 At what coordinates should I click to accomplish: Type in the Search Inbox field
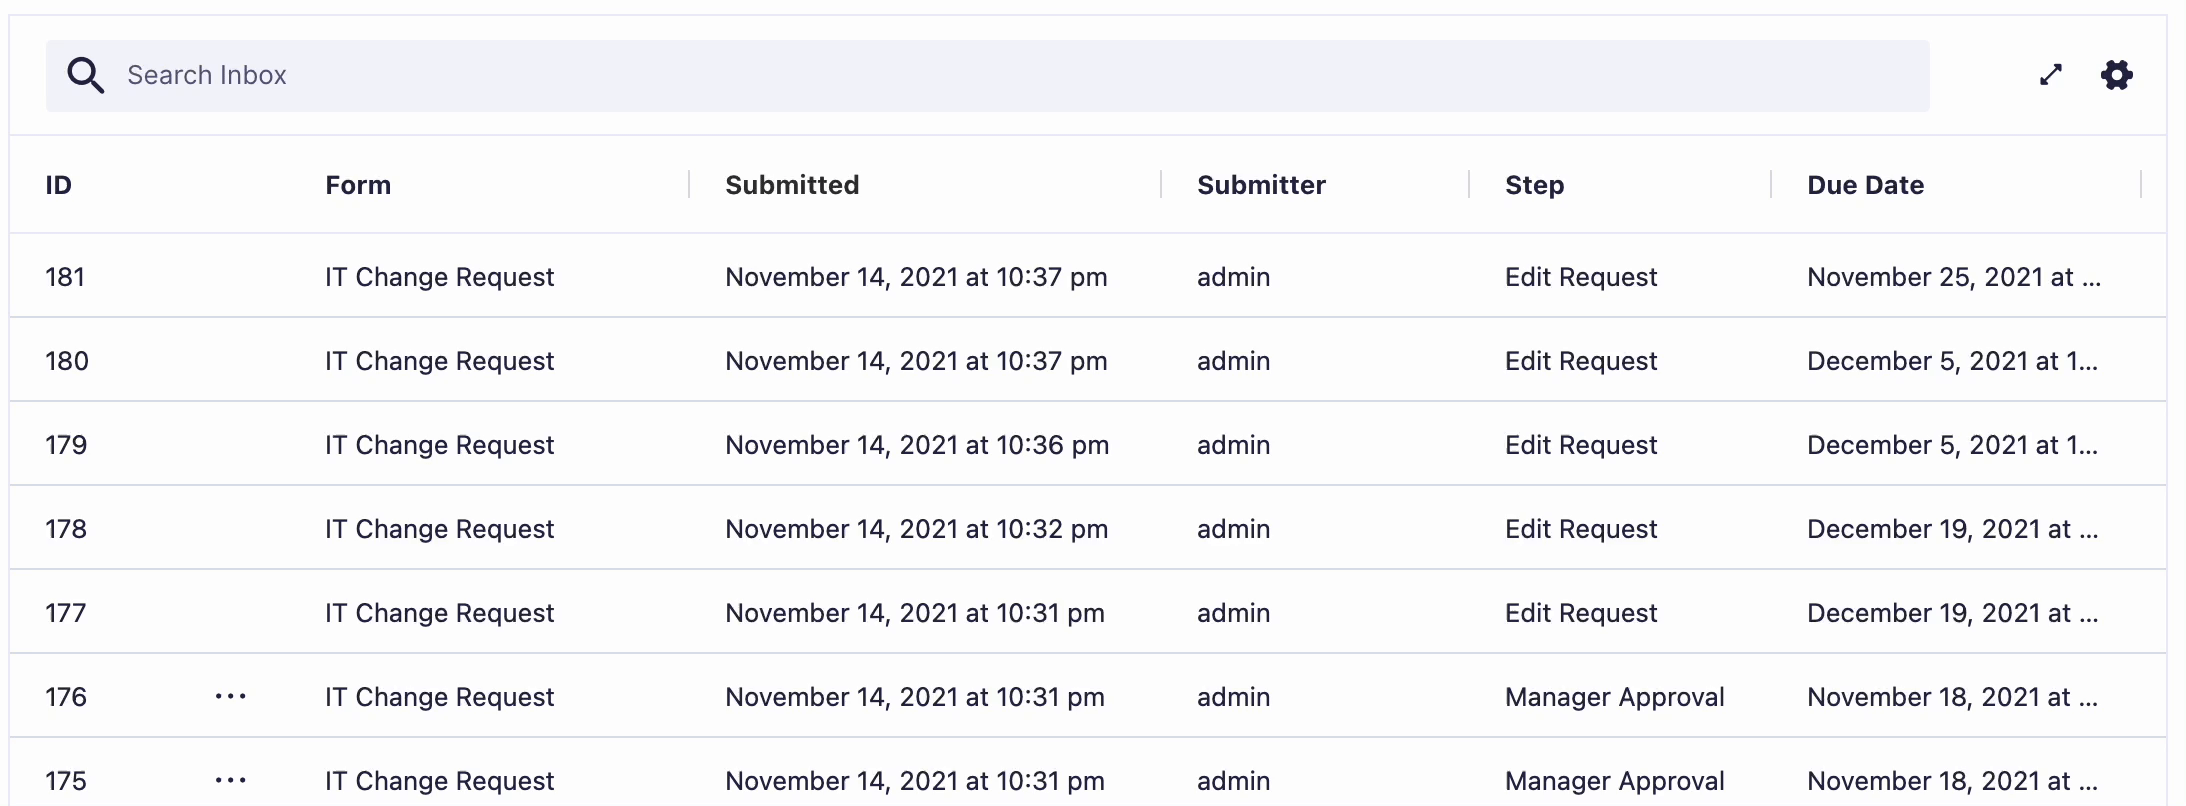tap(1000, 76)
